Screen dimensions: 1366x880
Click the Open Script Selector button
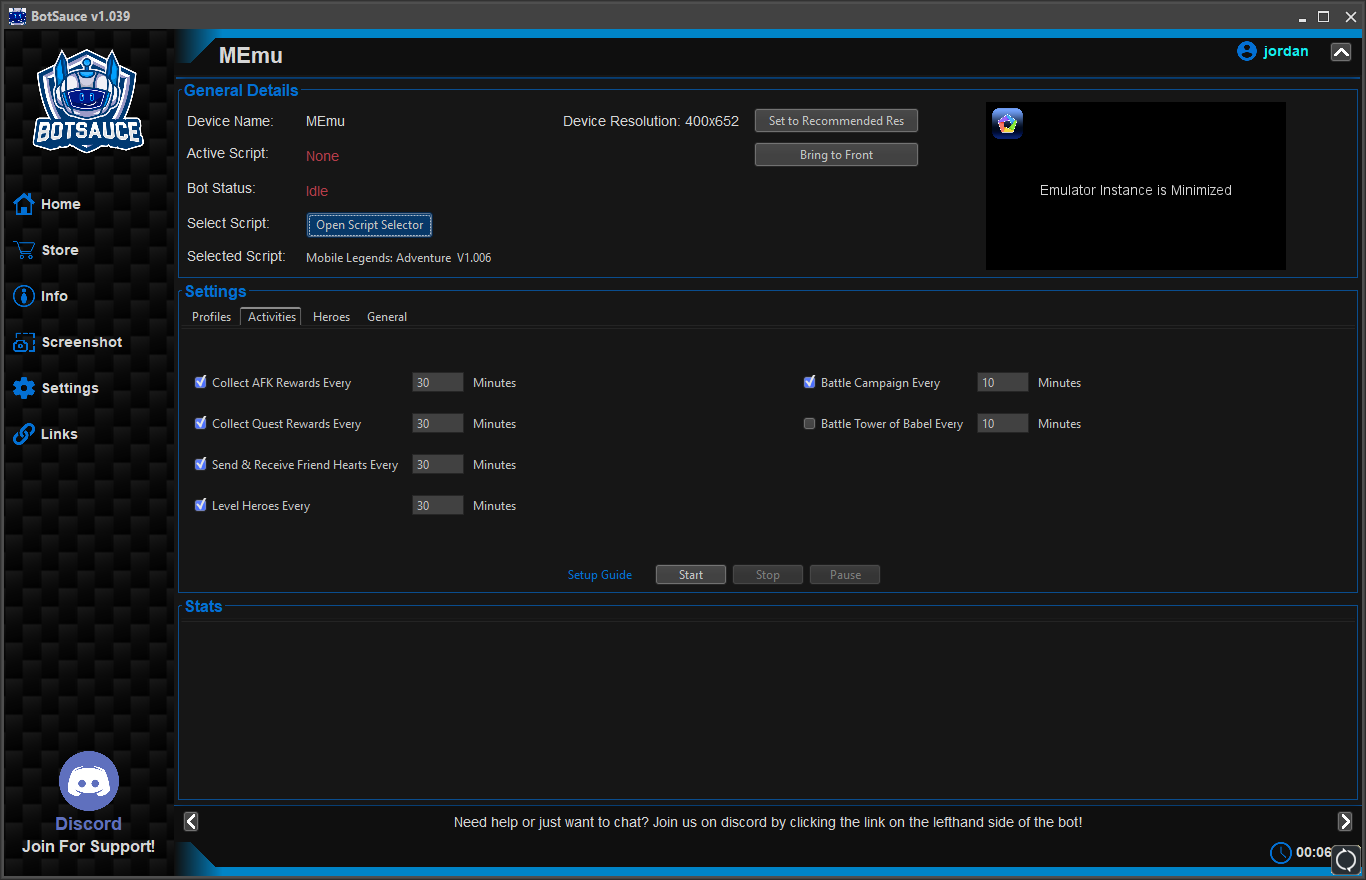point(369,225)
